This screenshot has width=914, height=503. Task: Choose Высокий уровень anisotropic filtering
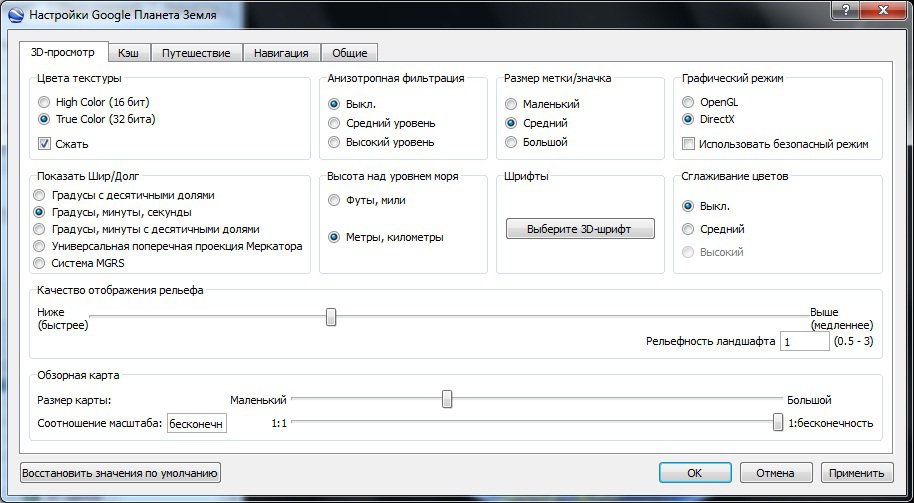coord(382,142)
